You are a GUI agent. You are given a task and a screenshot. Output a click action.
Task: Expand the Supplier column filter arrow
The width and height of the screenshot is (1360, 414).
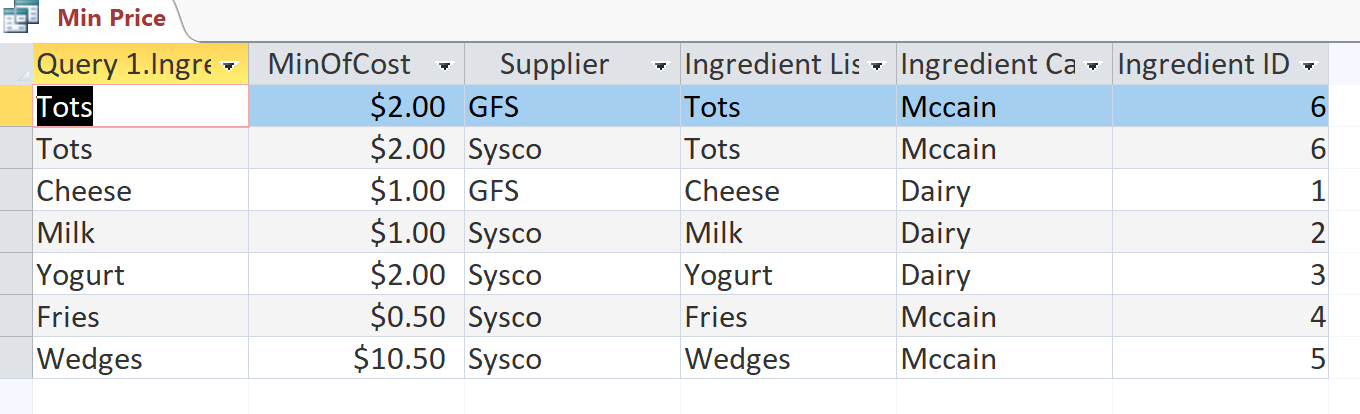(661, 66)
